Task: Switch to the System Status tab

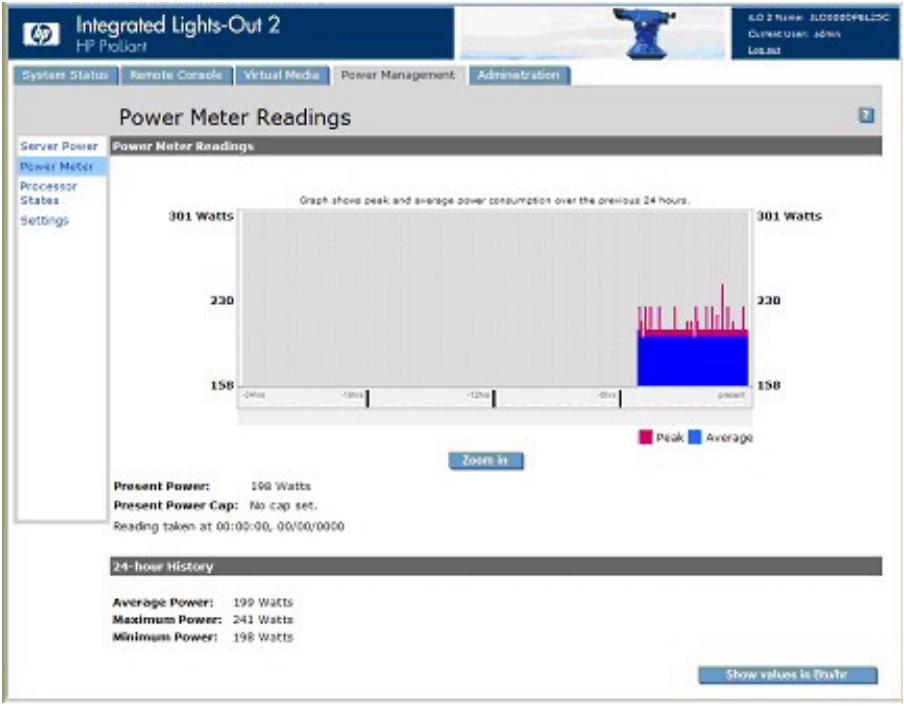Action: click(65, 75)
